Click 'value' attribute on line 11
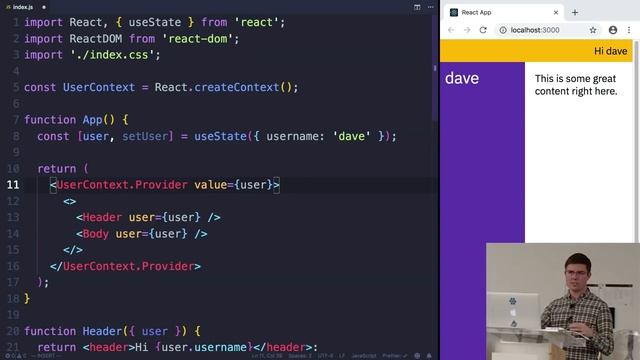Viewport: 640px width, 360px height. [211, 185]
